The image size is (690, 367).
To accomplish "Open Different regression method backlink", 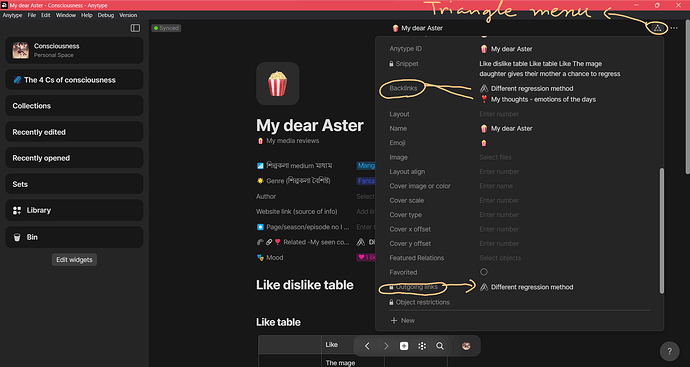I will click(527, 88).
